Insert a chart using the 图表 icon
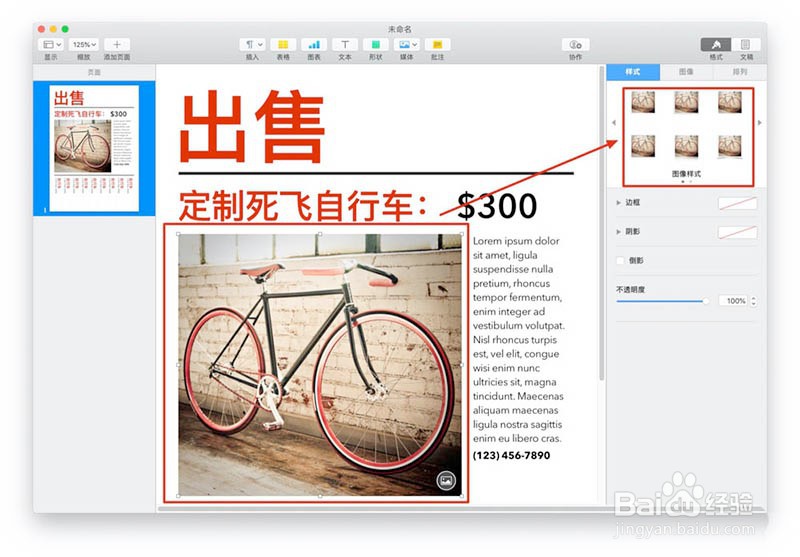Image resolution: width=800 pixels, height=557 pixels. [314, 44]
